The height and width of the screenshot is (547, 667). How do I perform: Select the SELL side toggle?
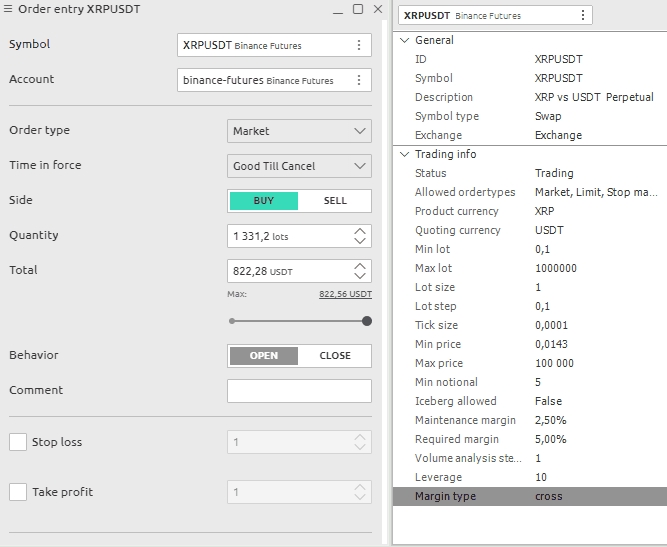tap(335, 201)
